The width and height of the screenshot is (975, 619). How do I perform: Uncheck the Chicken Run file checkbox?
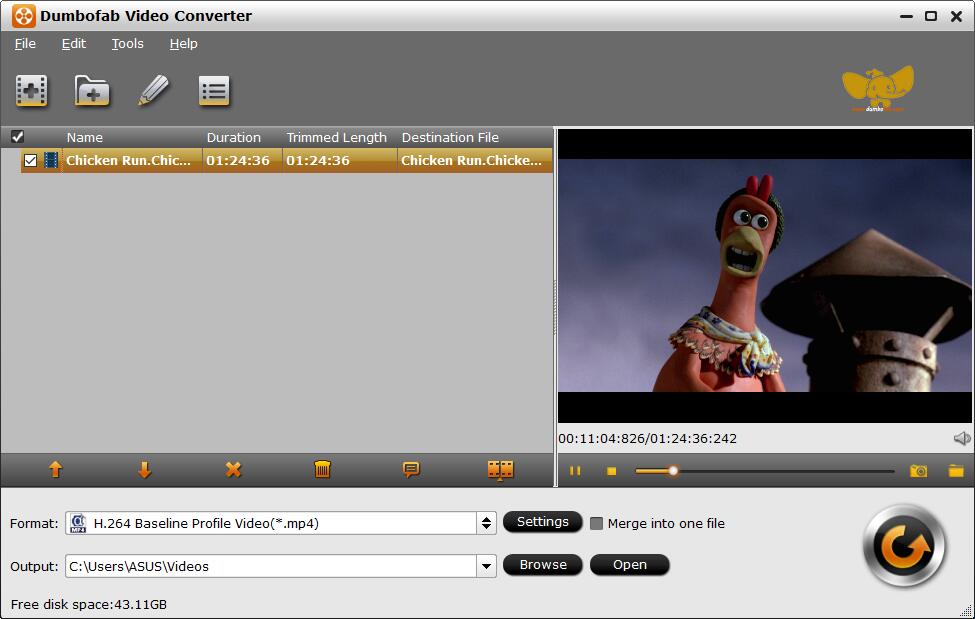click(x=30, y=161)
